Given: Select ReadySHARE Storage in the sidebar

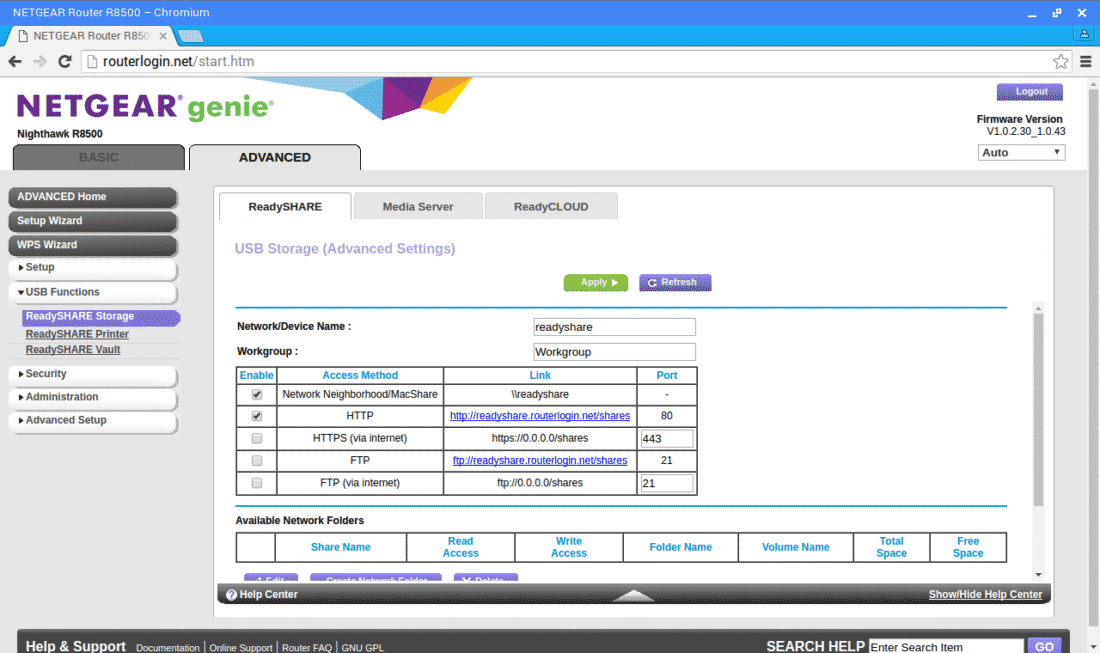Looking at the screenshot, I should pos(101,317).
